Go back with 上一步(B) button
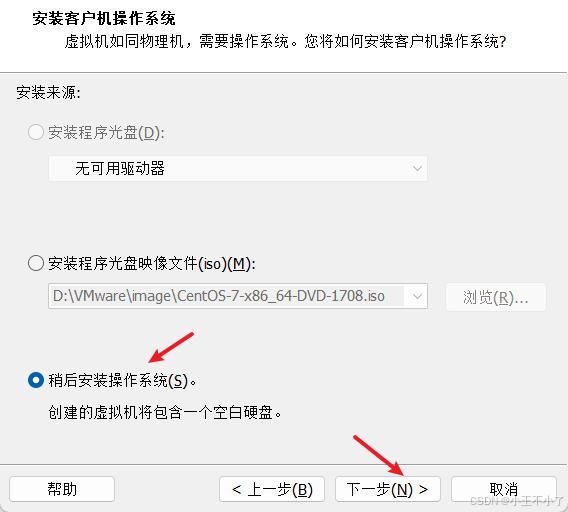The height and width of the screenshot is (512, 568). (x=272, y=489)
